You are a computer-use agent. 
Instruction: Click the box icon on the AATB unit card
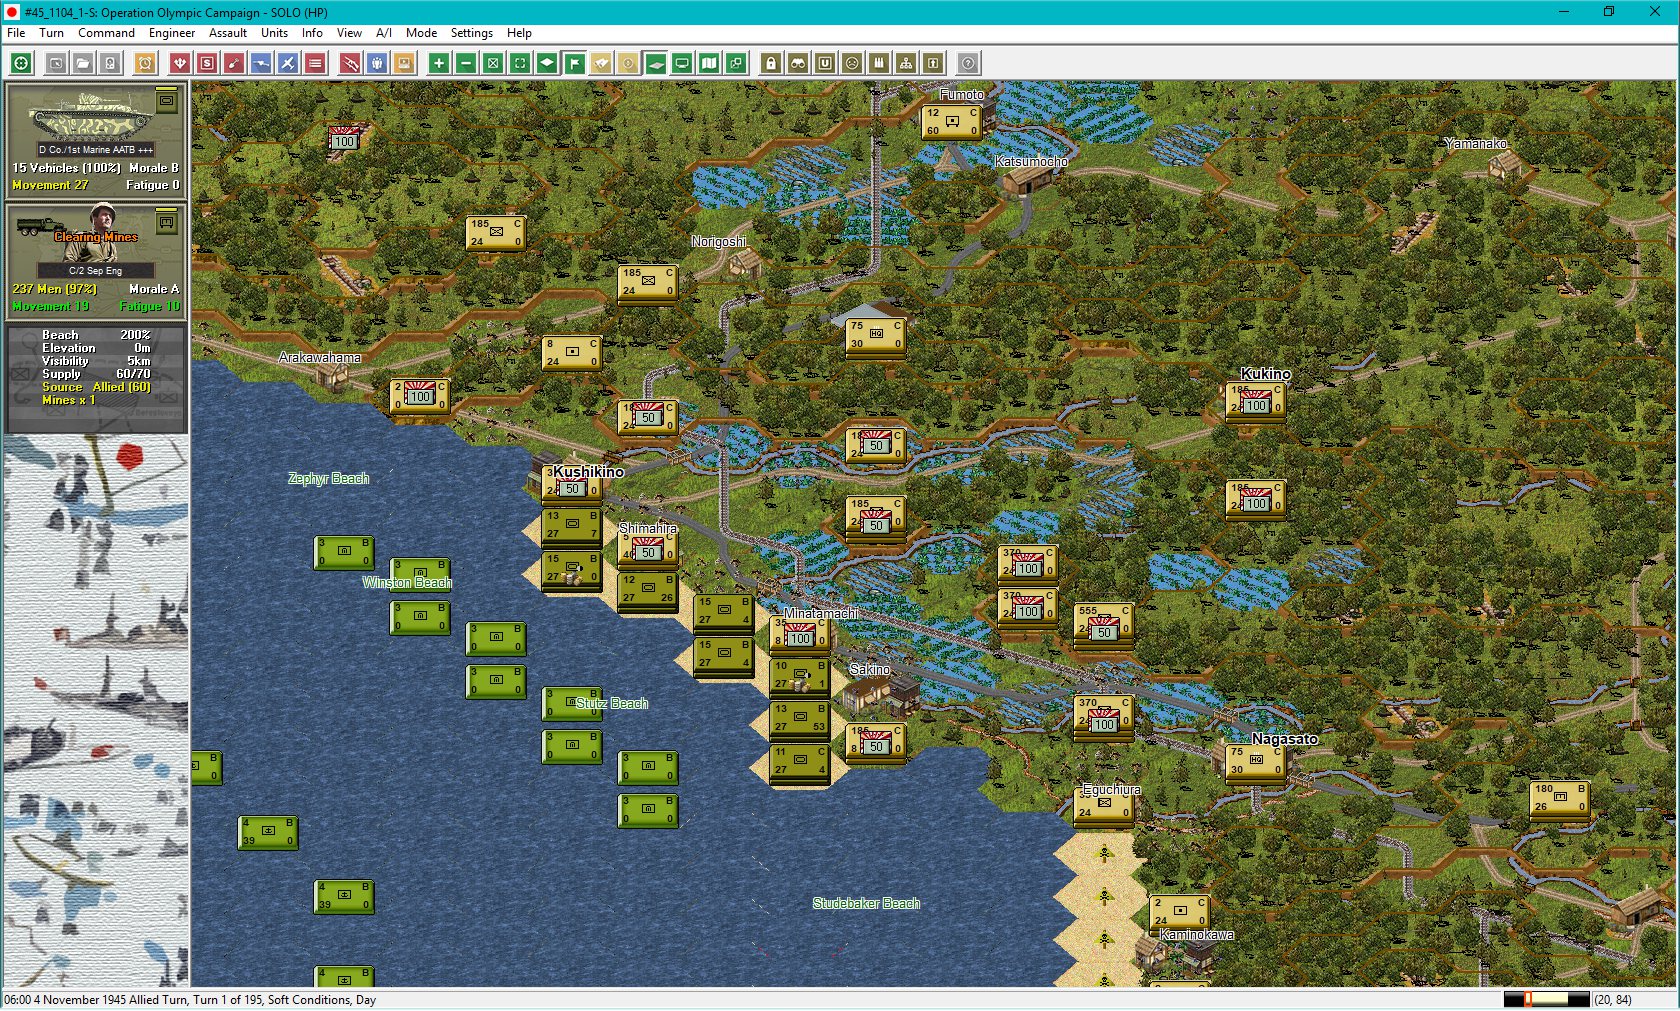[x=167, y=100]
